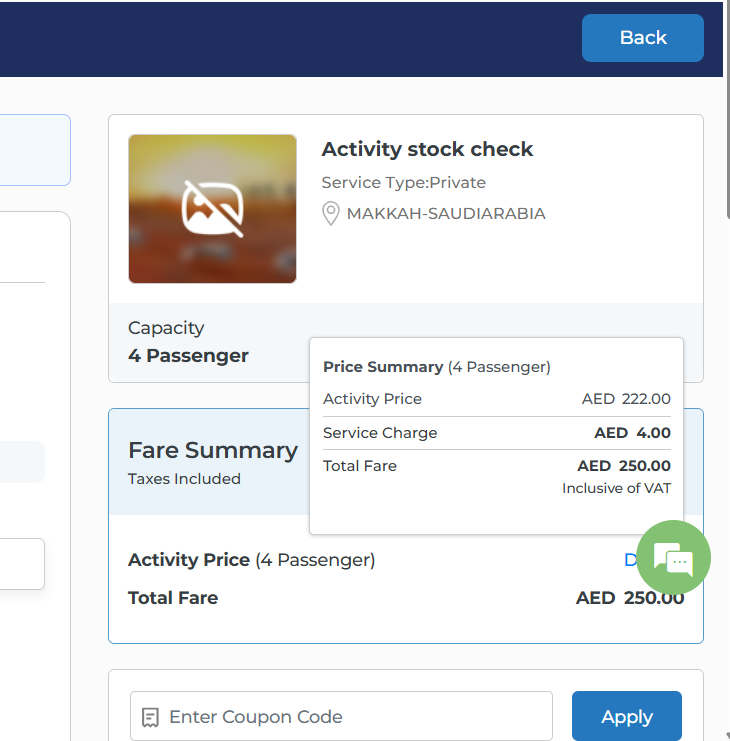Click the vertical scrollbar thumb

pyautogui.click(x=725, y=150)
